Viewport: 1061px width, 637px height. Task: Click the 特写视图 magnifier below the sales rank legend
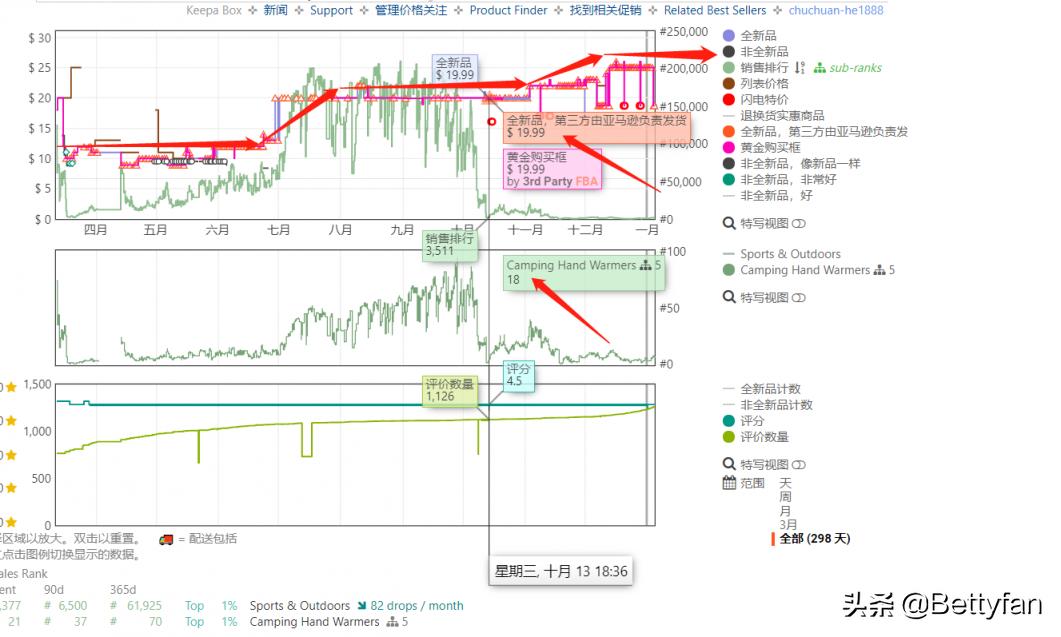730,295
